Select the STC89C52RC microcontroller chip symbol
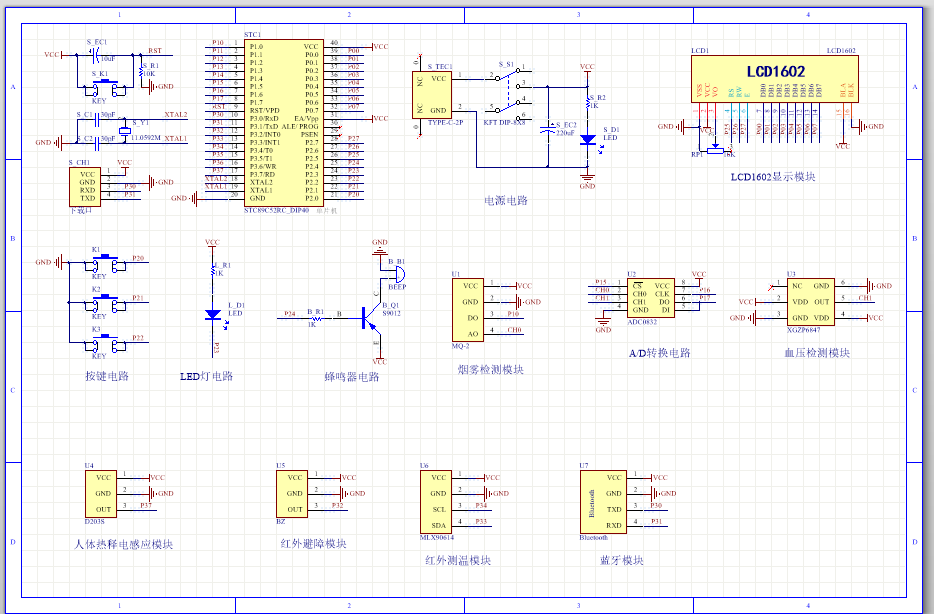 click(x=284, y=122)
